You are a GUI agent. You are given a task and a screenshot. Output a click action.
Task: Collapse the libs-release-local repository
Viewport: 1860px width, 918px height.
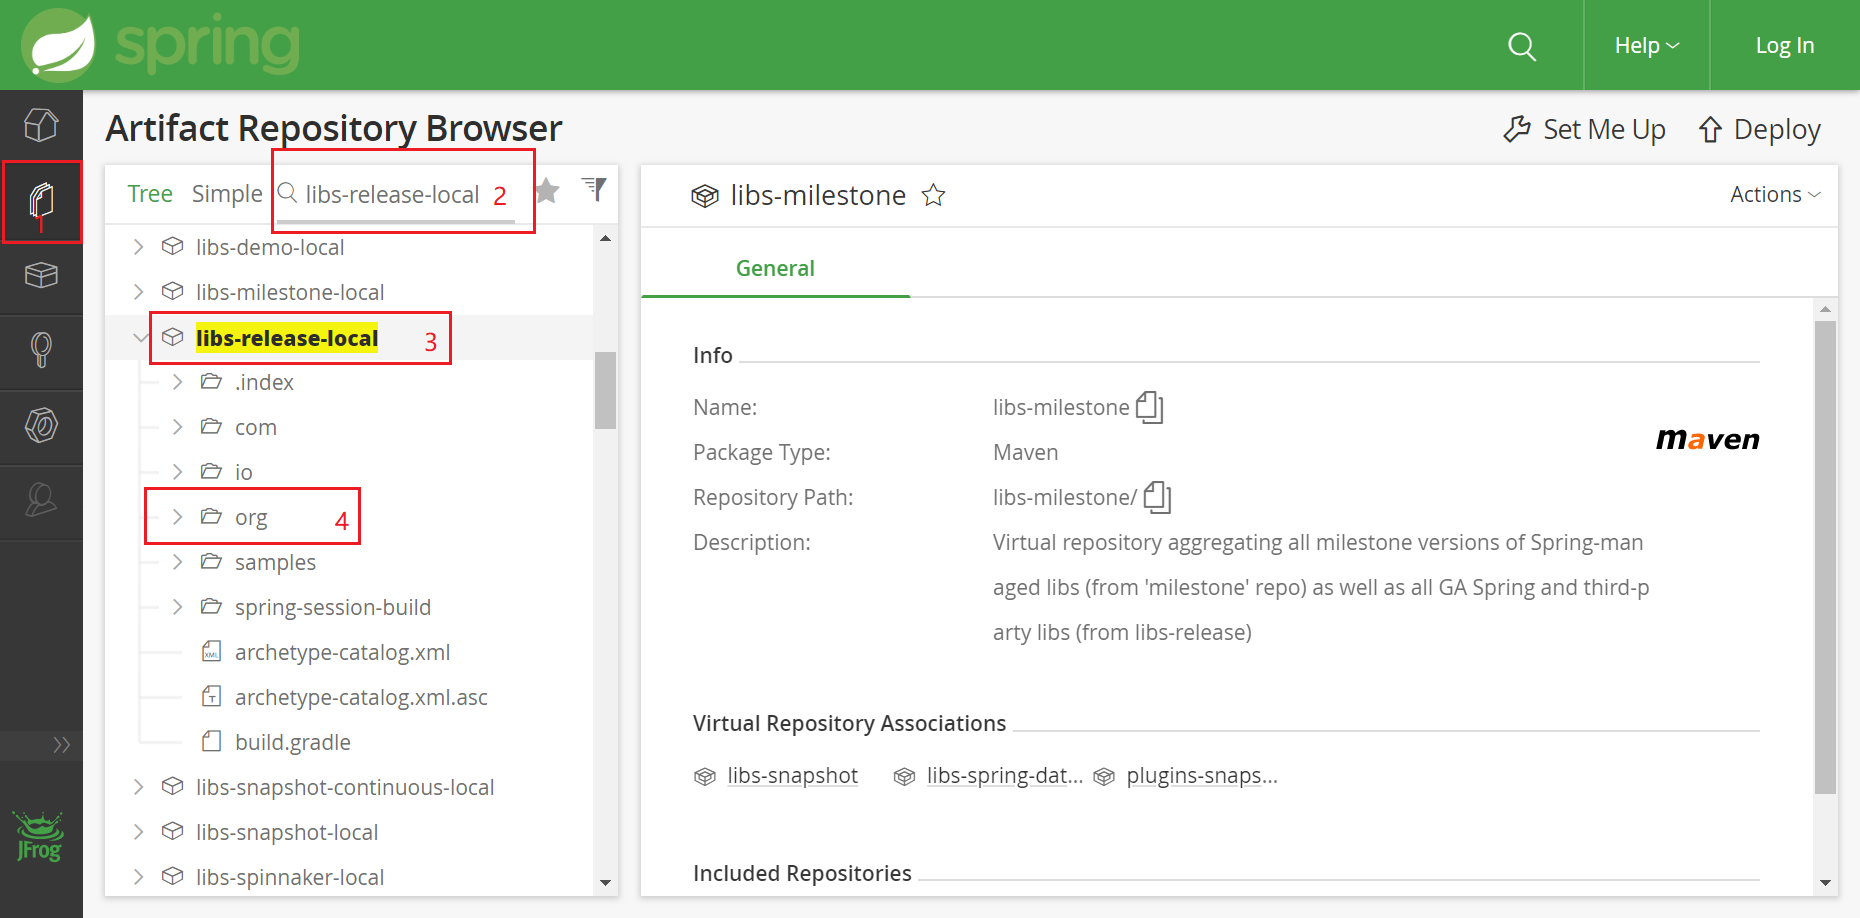pyautogui.click(x=140, y=338)
